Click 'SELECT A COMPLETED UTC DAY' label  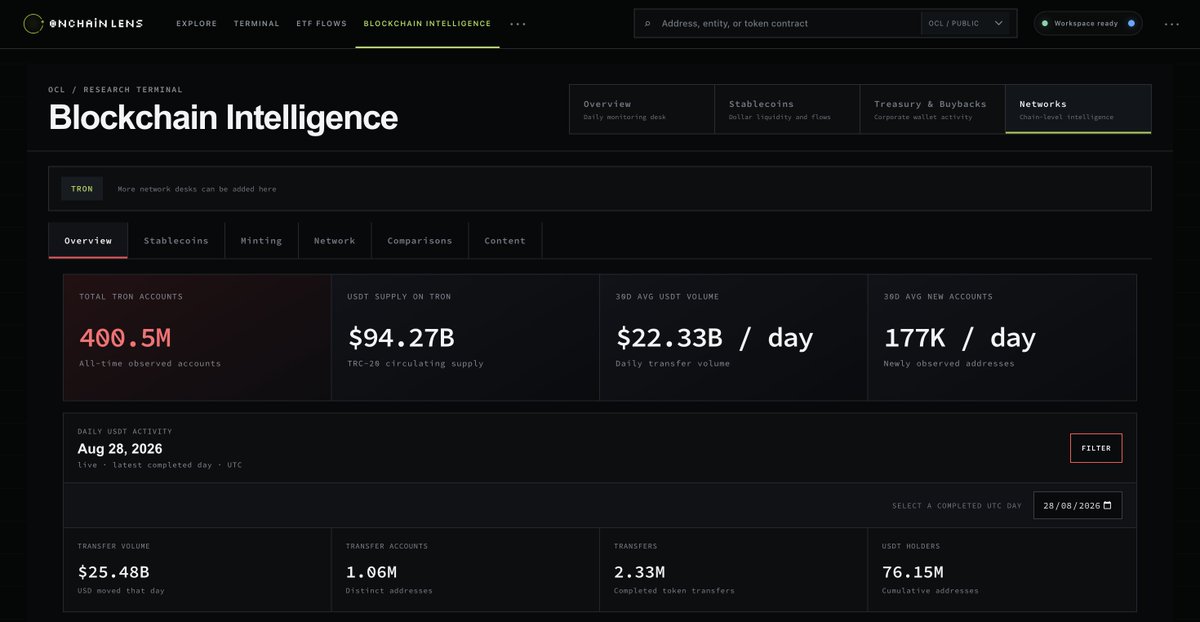click(x=957, y=506)
